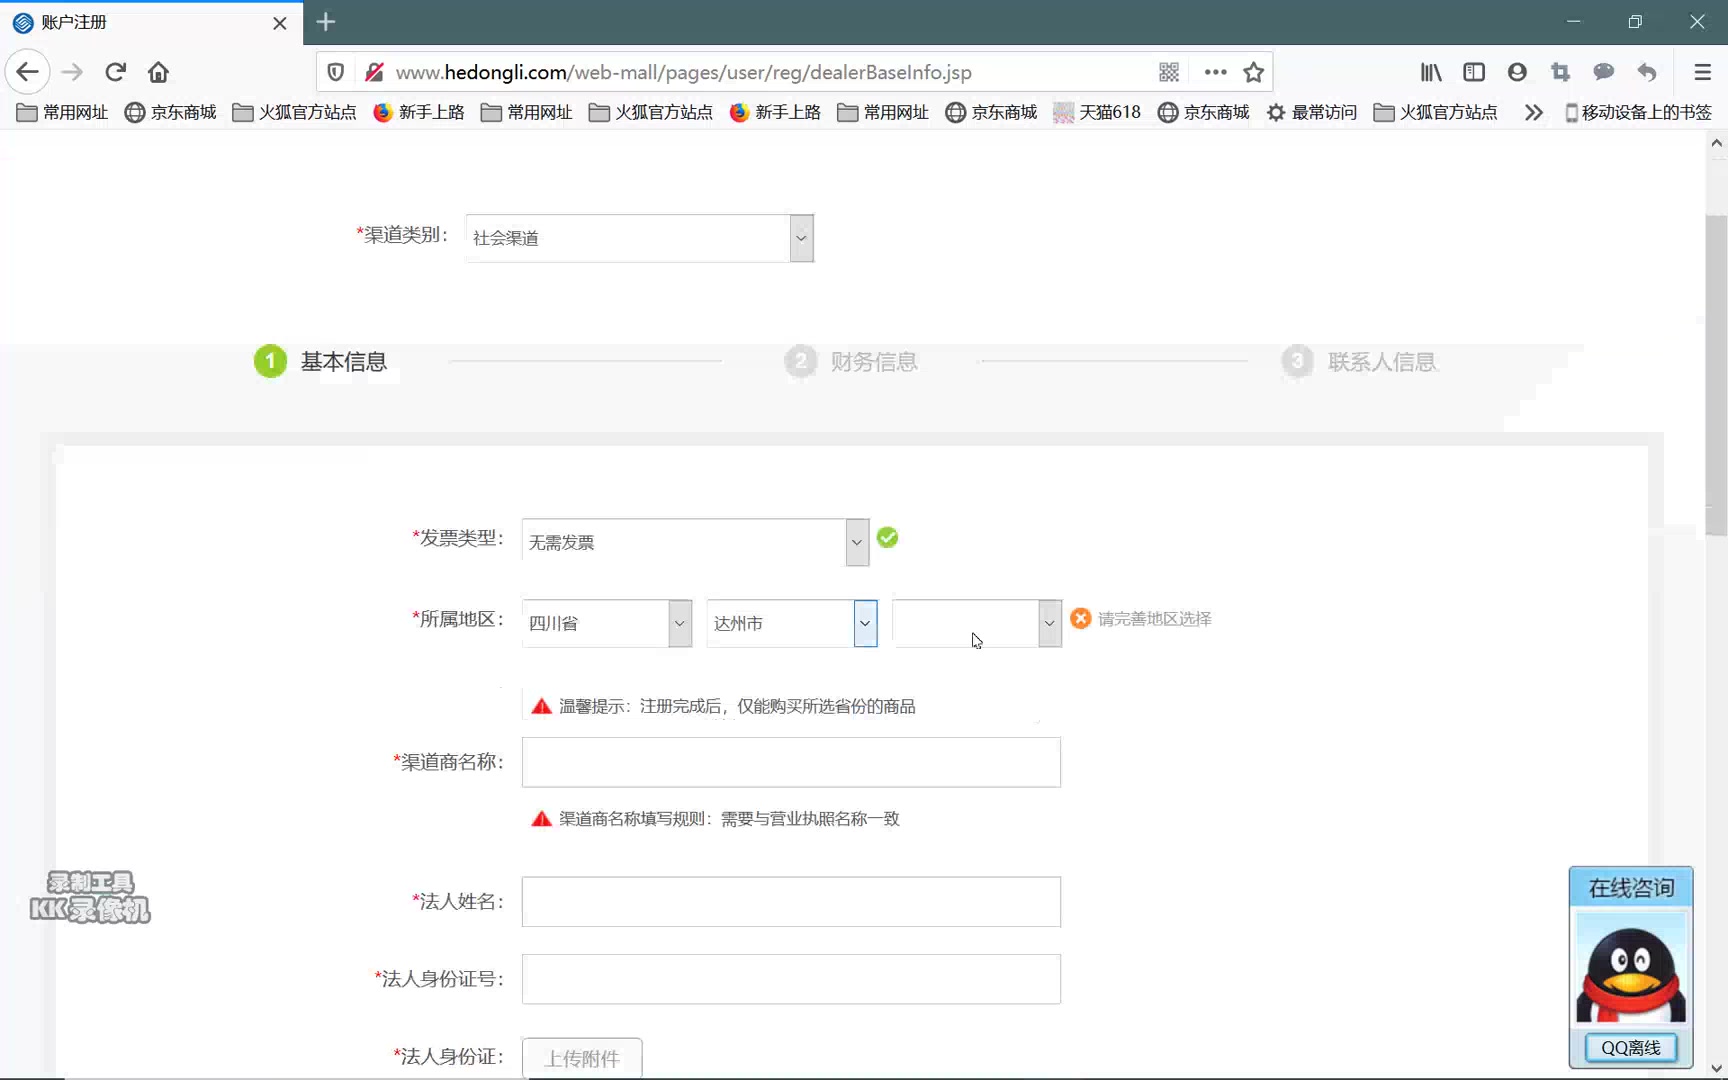This screenshot has height=1080, width=1728.
Task: Open a new browser tab
Action: (326, 21)
